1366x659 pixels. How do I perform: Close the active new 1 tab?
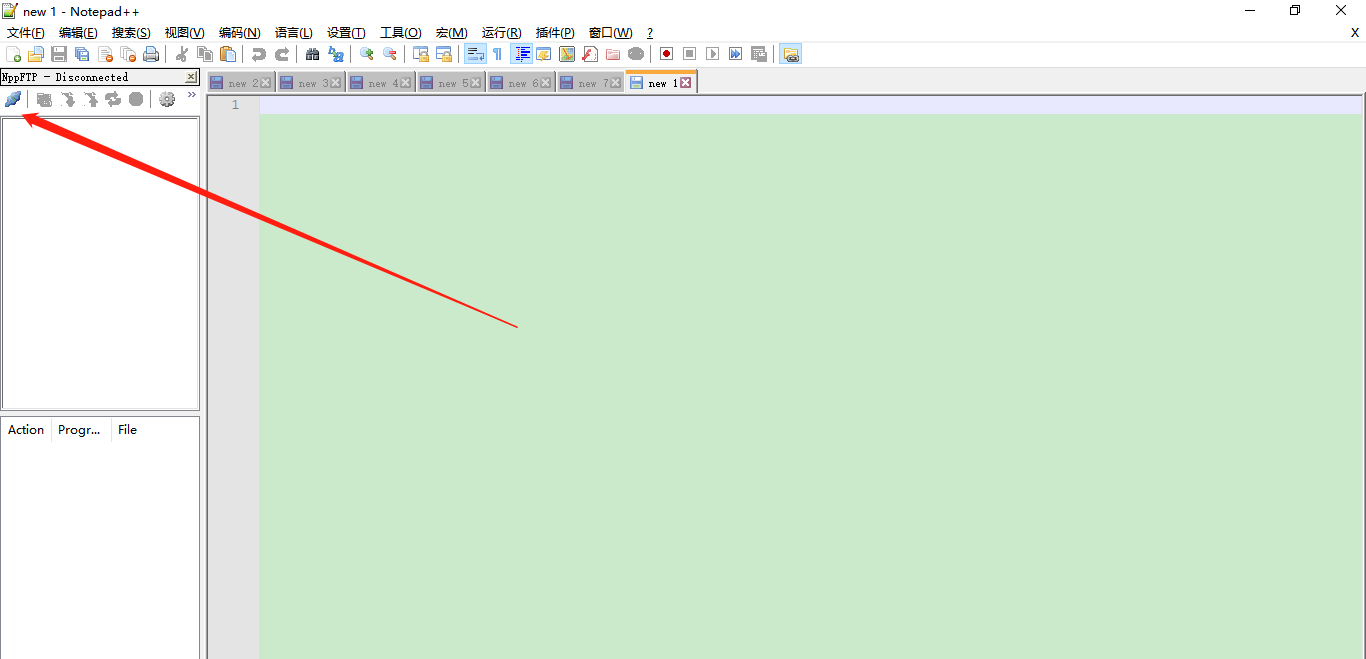coord(686,83)
